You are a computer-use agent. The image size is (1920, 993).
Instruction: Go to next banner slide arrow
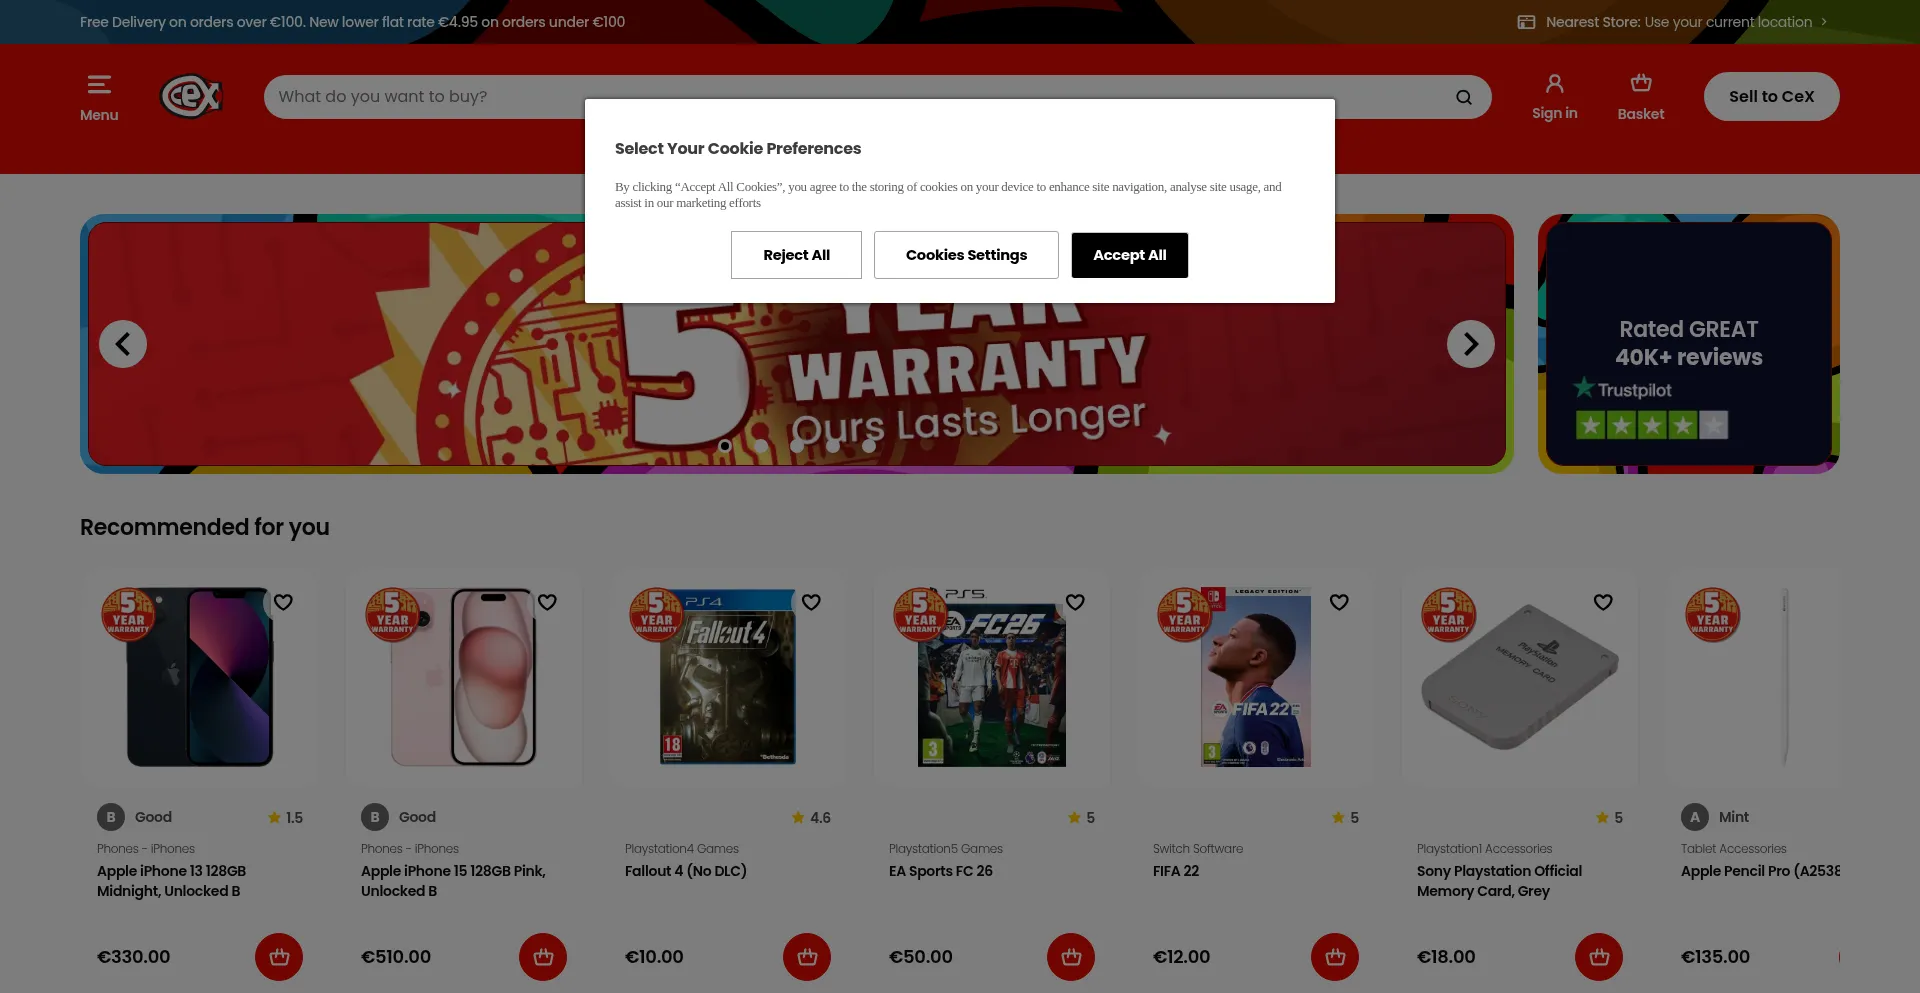1471,344
